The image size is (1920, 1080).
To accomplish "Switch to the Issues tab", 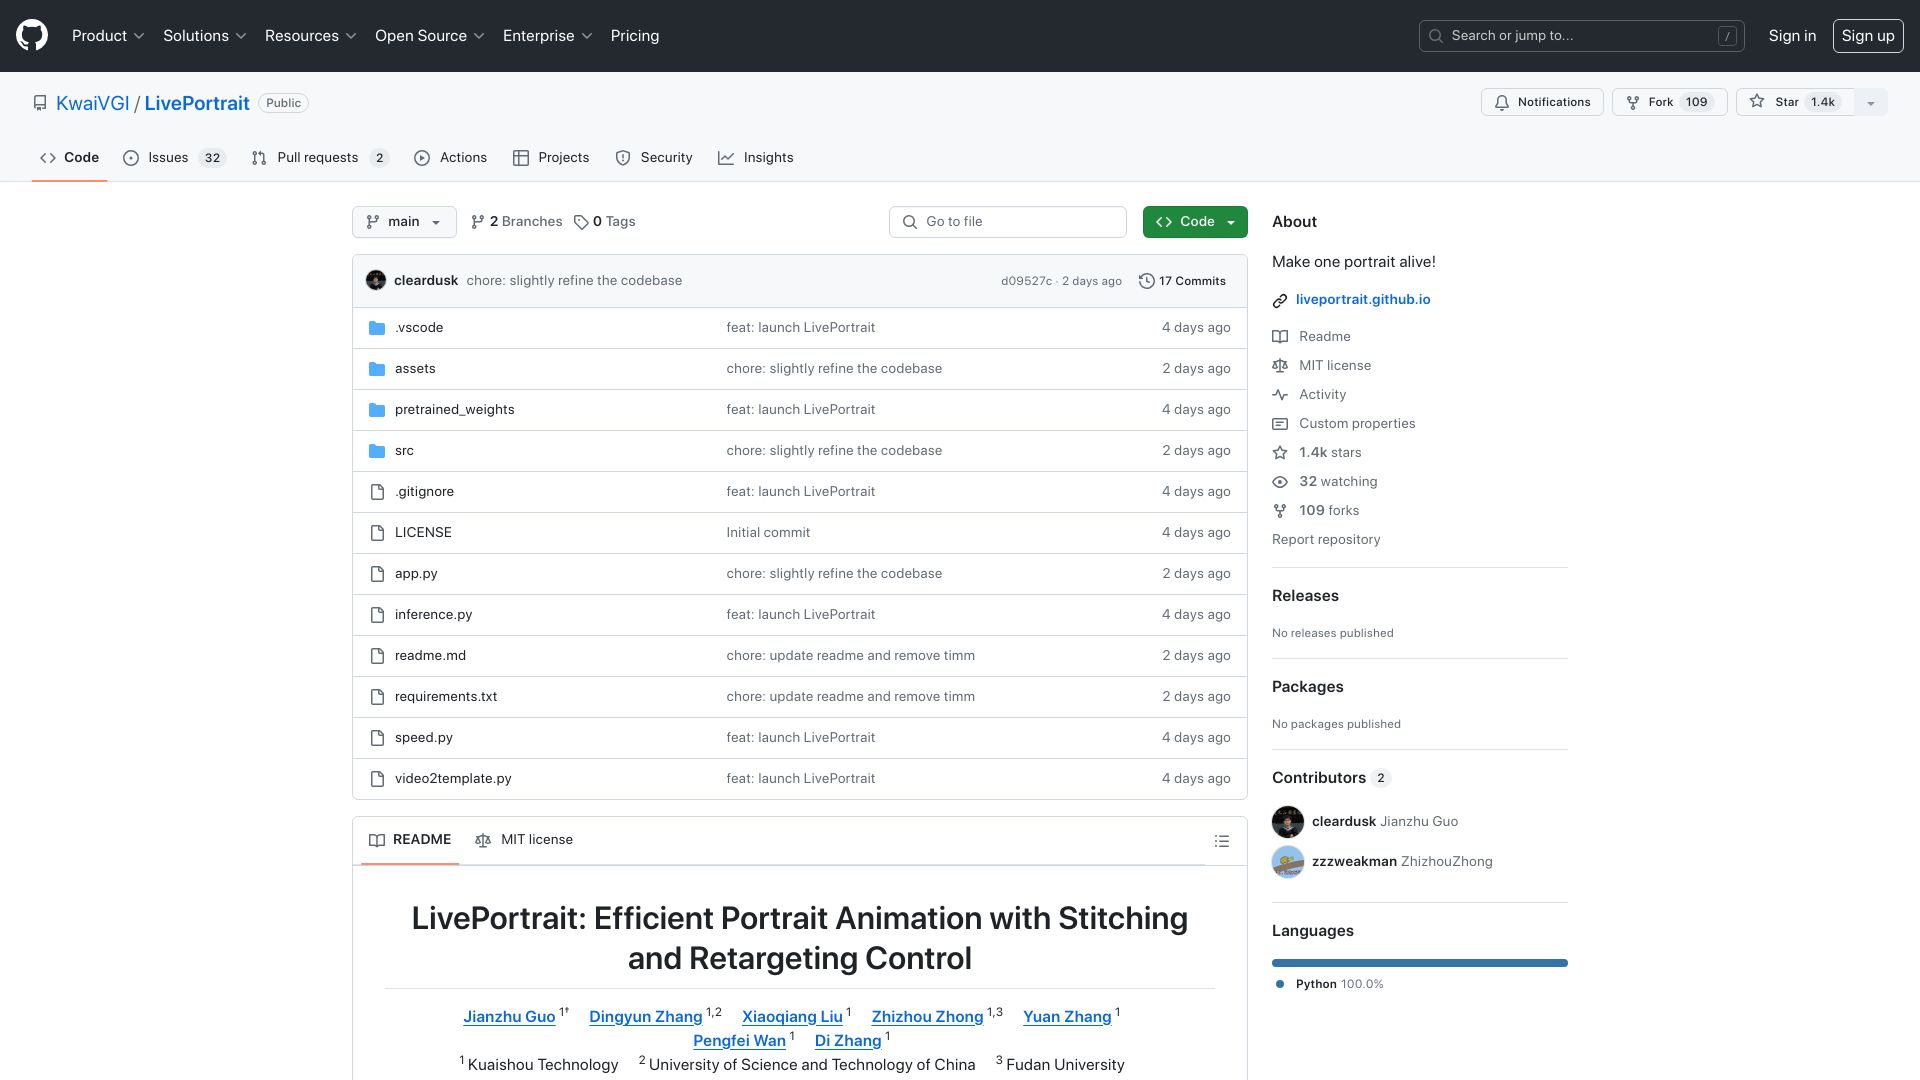I will point(174,158).
